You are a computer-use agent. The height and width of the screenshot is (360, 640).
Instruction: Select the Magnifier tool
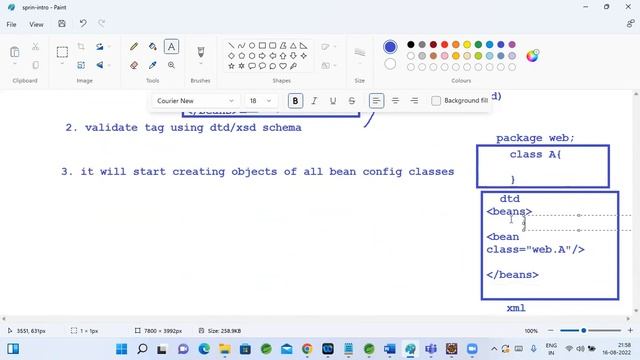click(x=171, y=65)
